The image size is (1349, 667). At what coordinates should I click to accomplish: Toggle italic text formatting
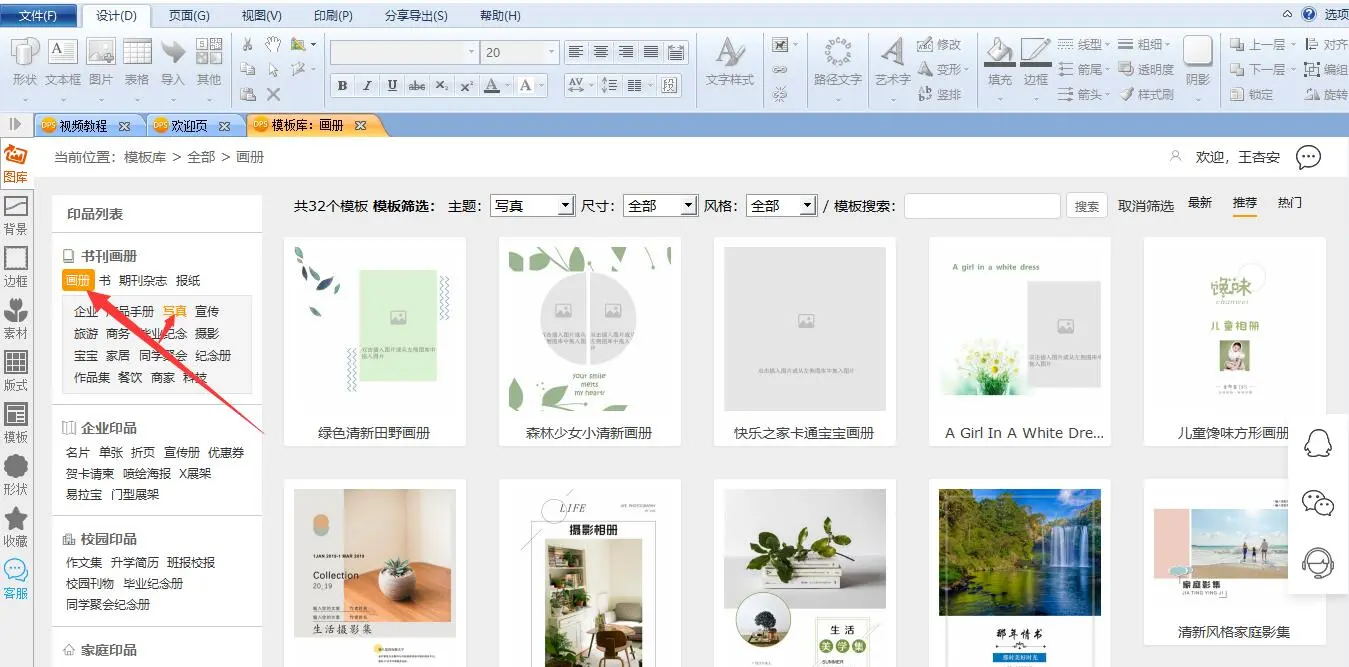(367, 86)
